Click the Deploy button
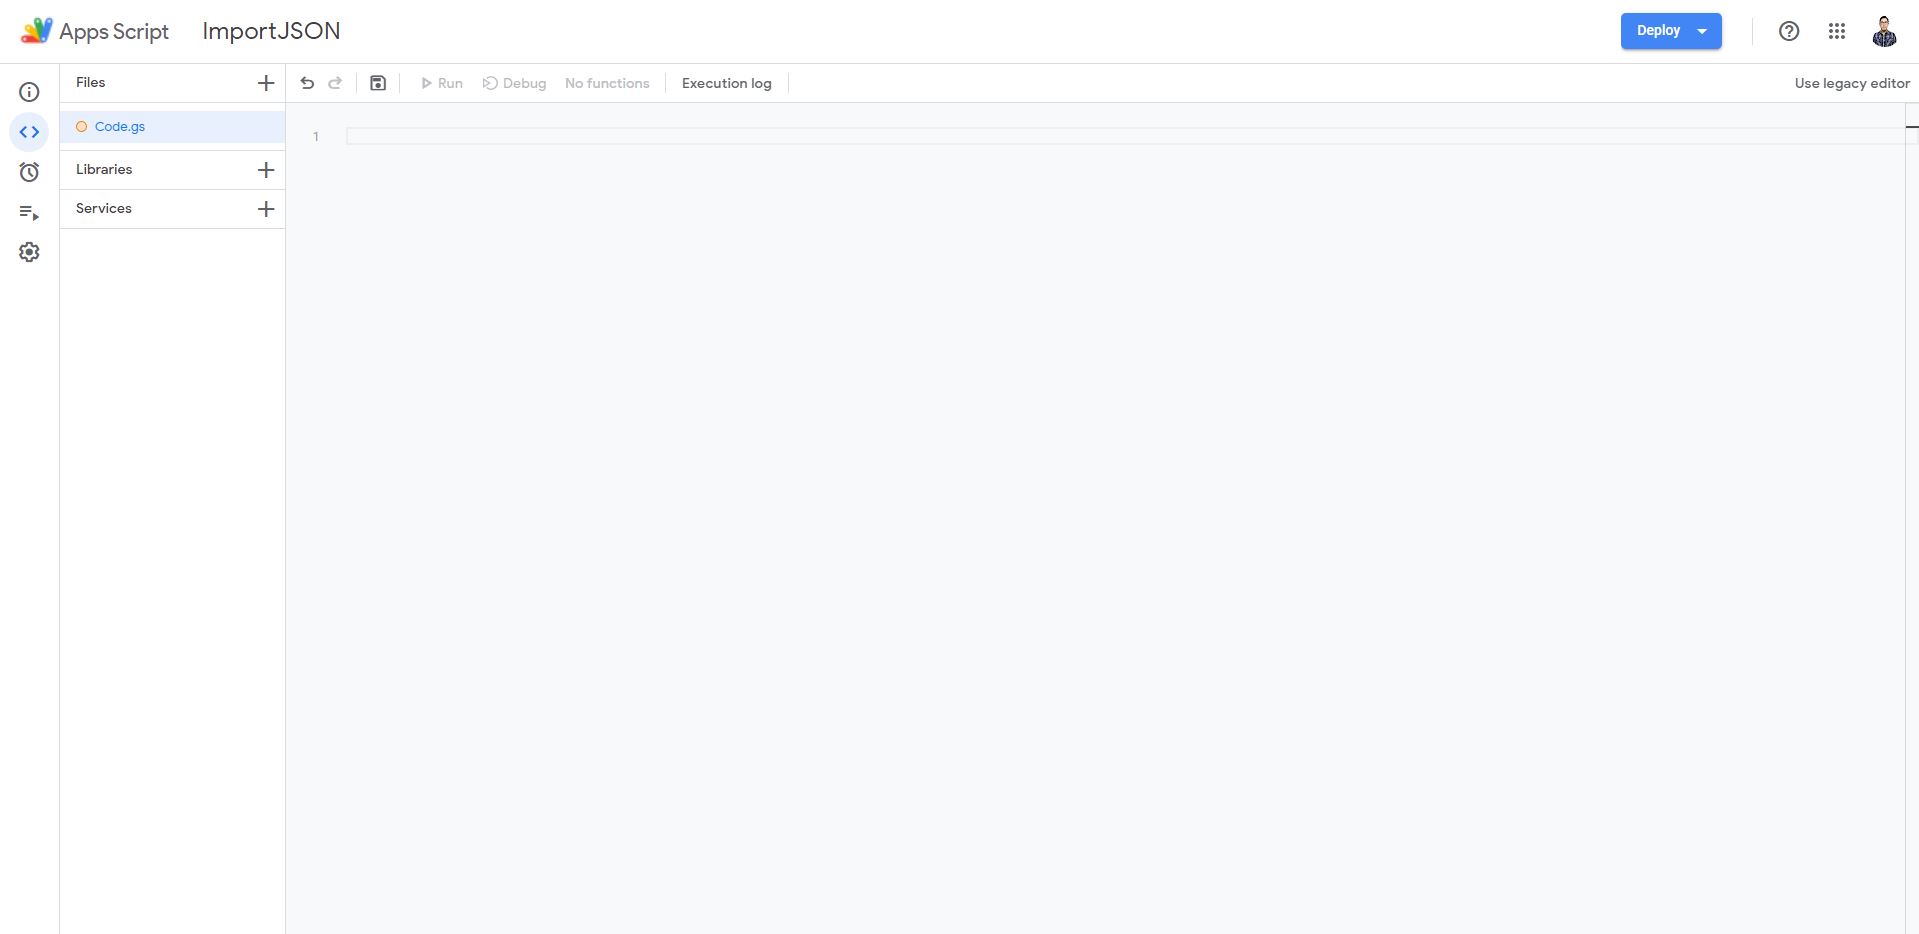 tap(1656, 31)
